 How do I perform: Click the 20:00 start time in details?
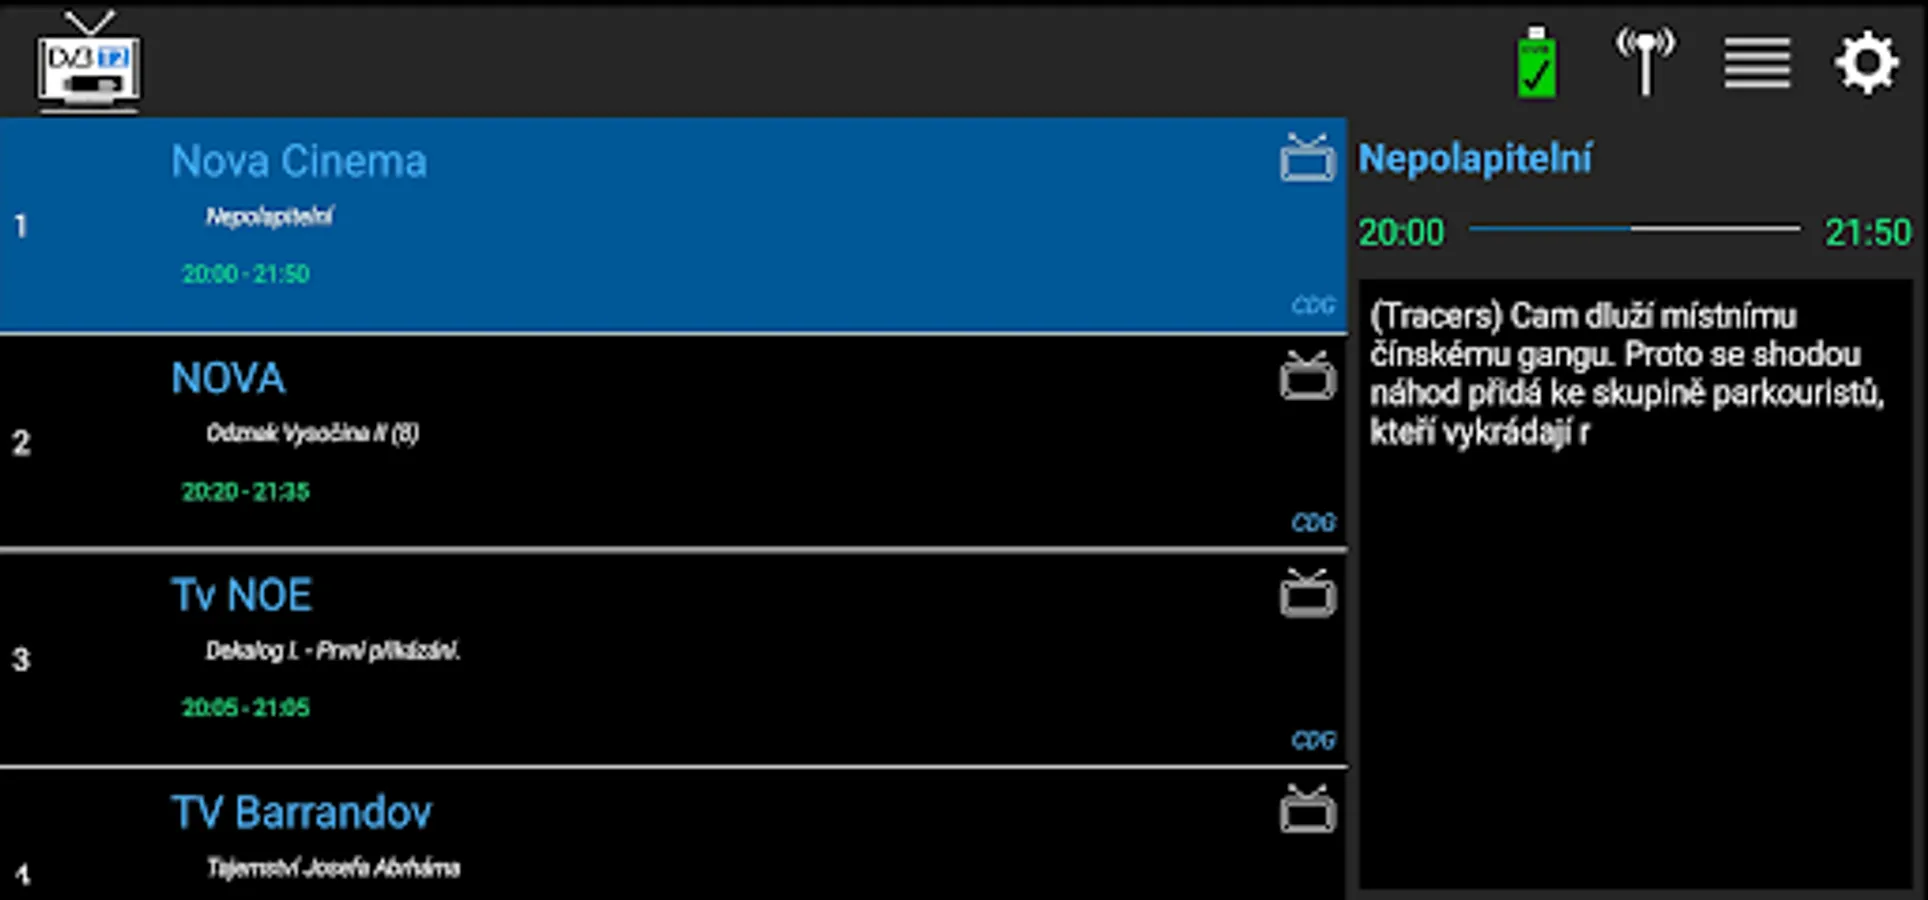pyautogui.click(x=1401, y=232)
